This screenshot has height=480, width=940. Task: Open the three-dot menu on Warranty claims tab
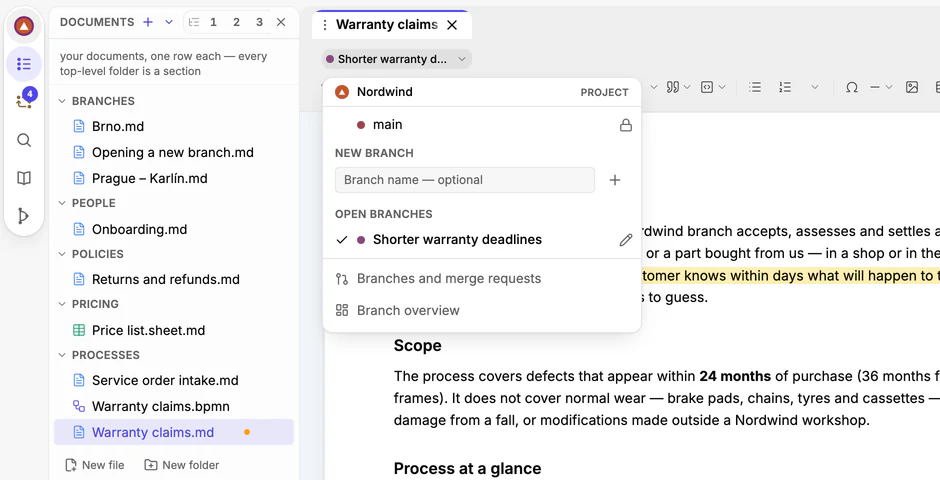325,25
